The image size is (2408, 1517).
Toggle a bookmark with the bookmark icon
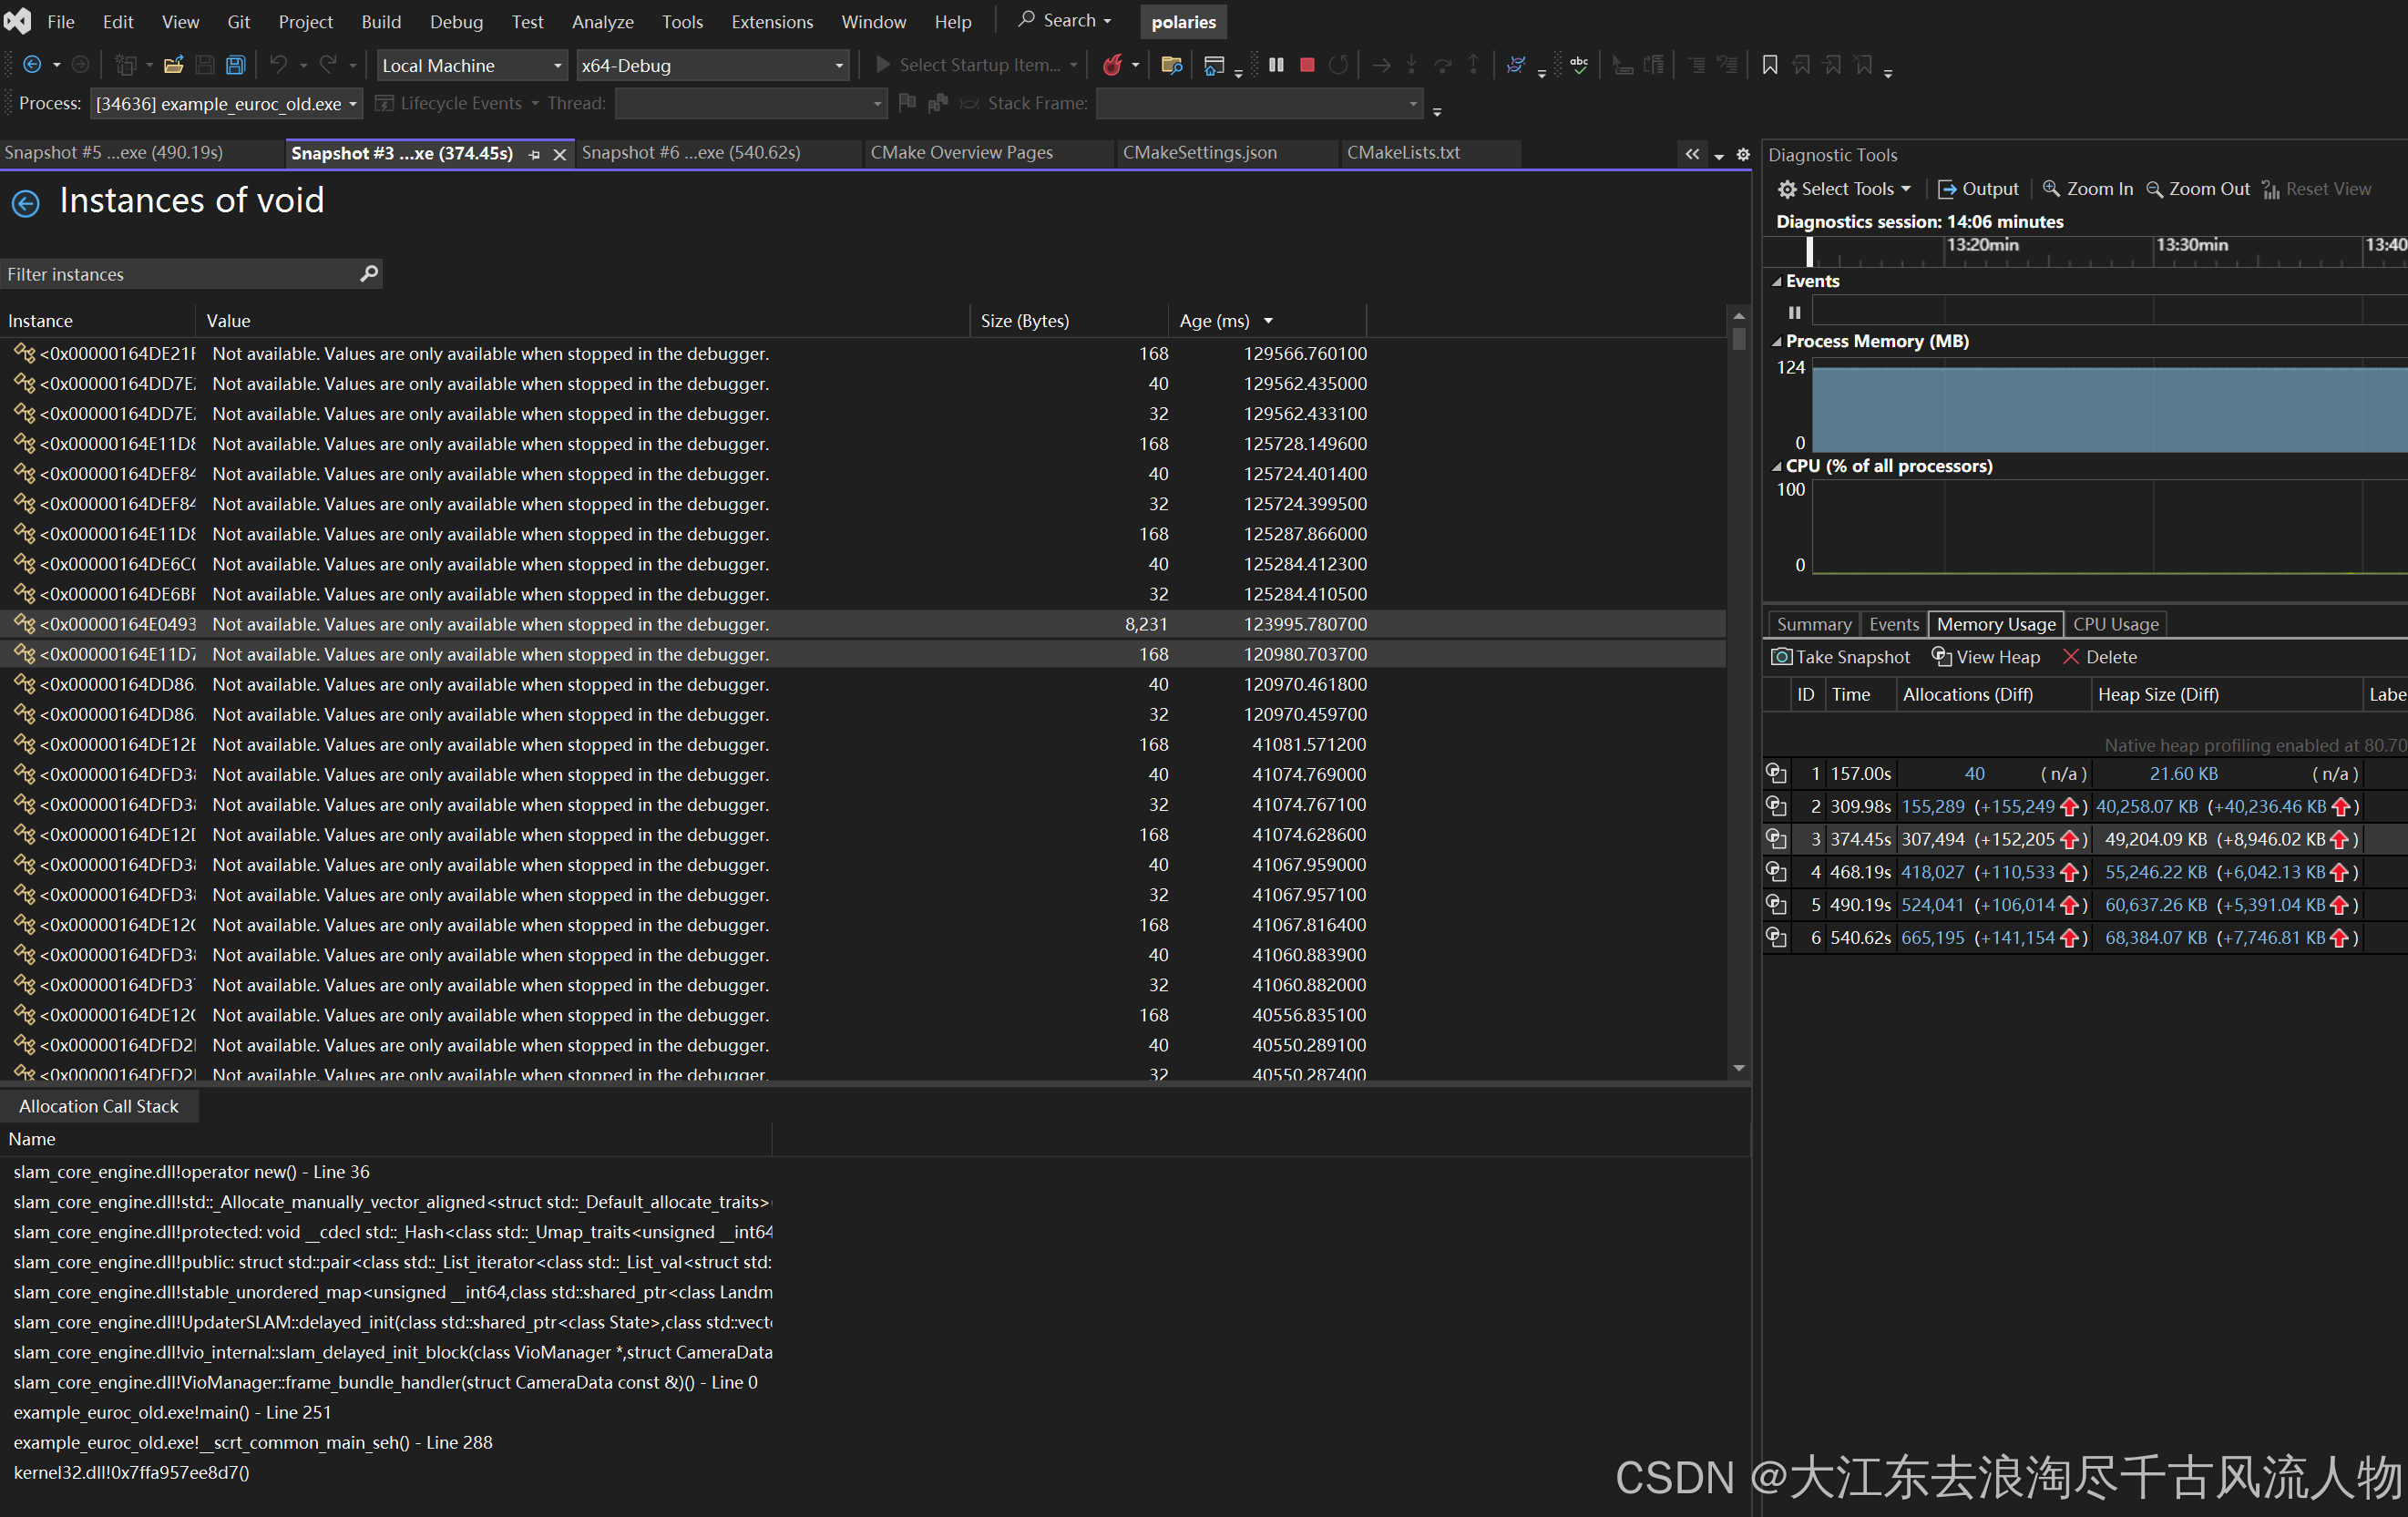click(x=1769, y=65)
